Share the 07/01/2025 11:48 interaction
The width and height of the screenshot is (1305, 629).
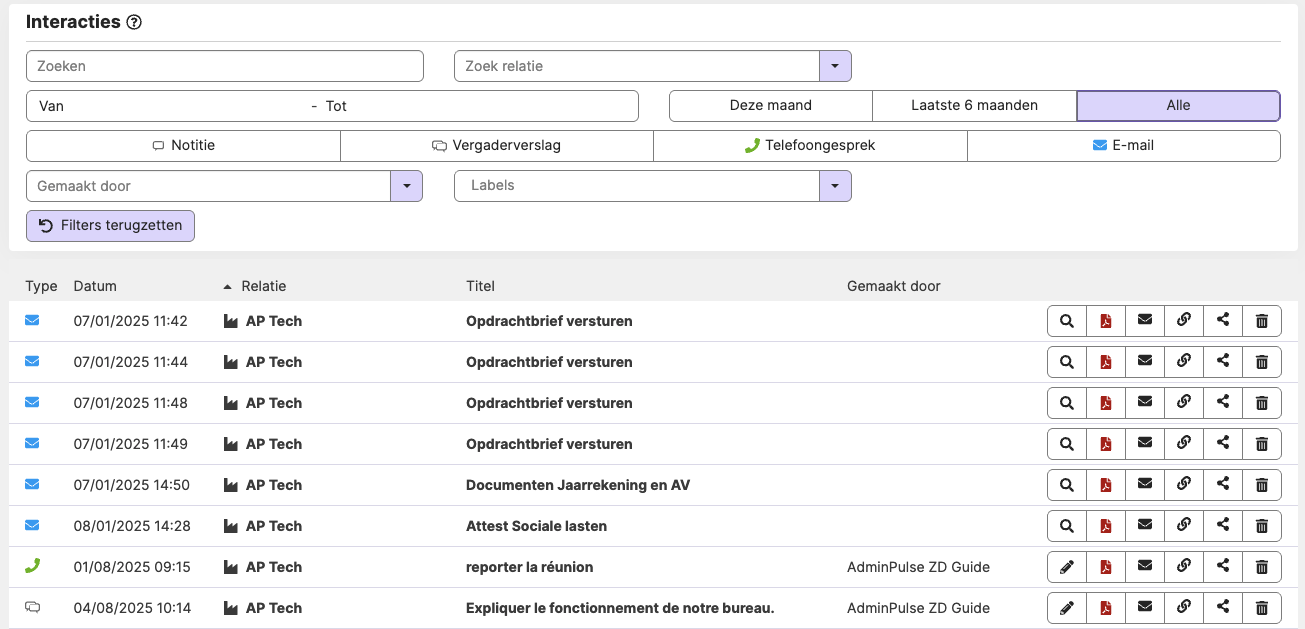(x=1223, y=403)
